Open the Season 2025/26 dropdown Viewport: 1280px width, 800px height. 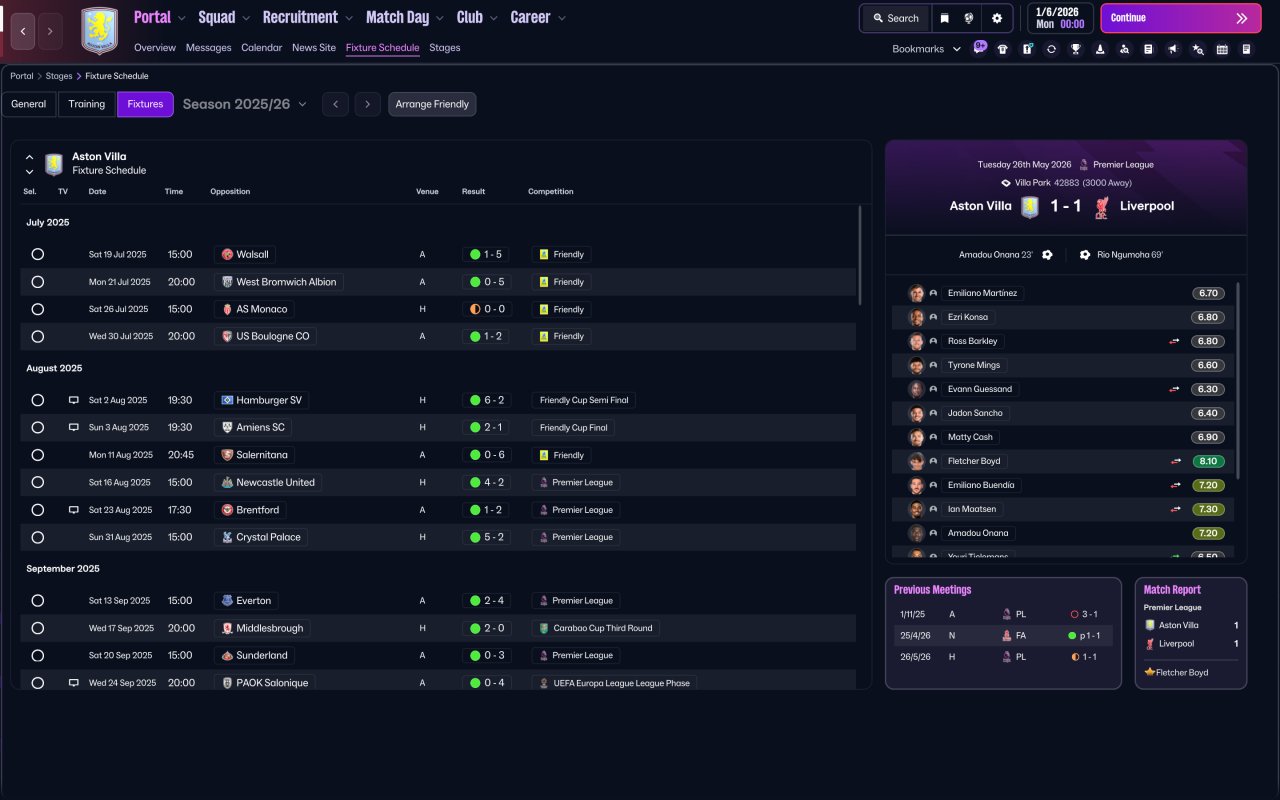point(245,104)
